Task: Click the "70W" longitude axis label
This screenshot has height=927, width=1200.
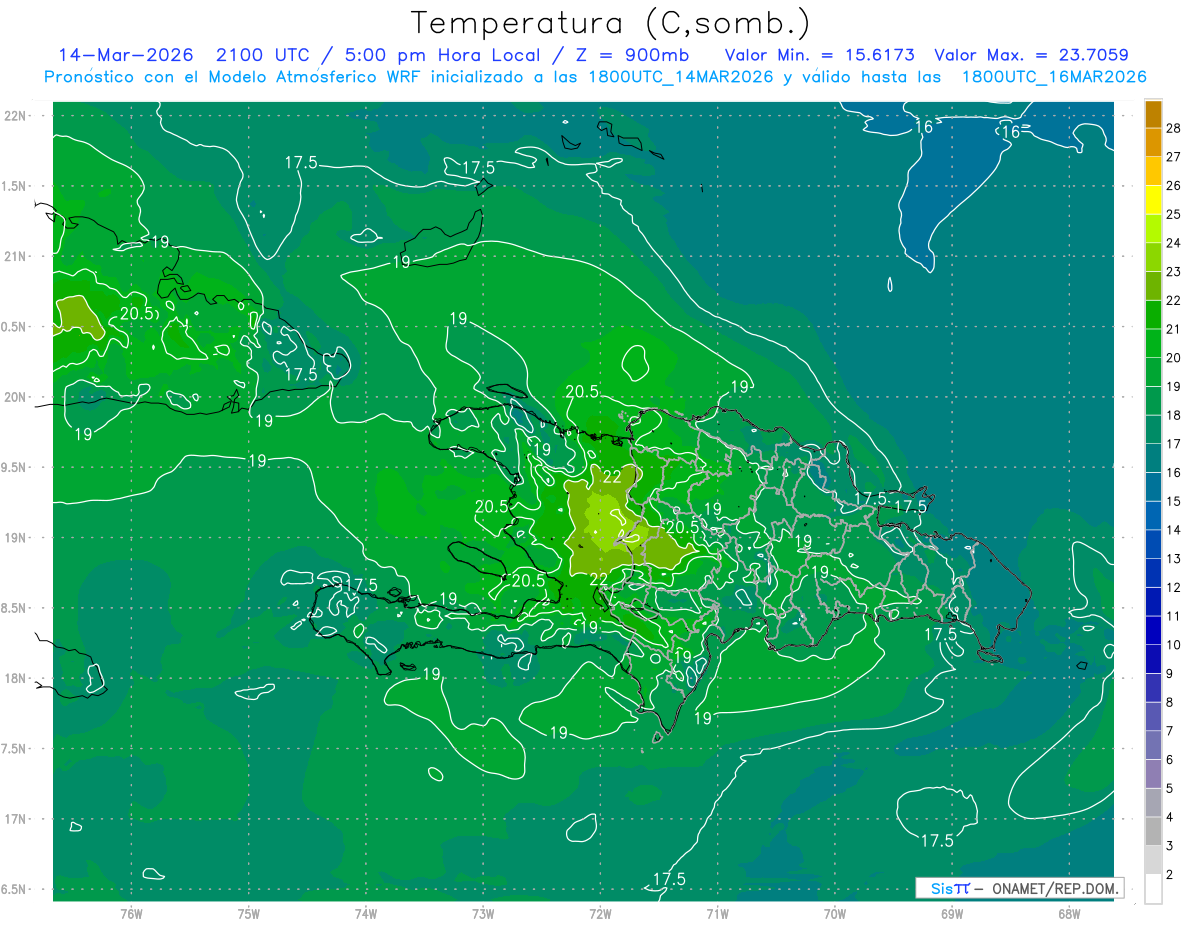Action: [834, 914]
